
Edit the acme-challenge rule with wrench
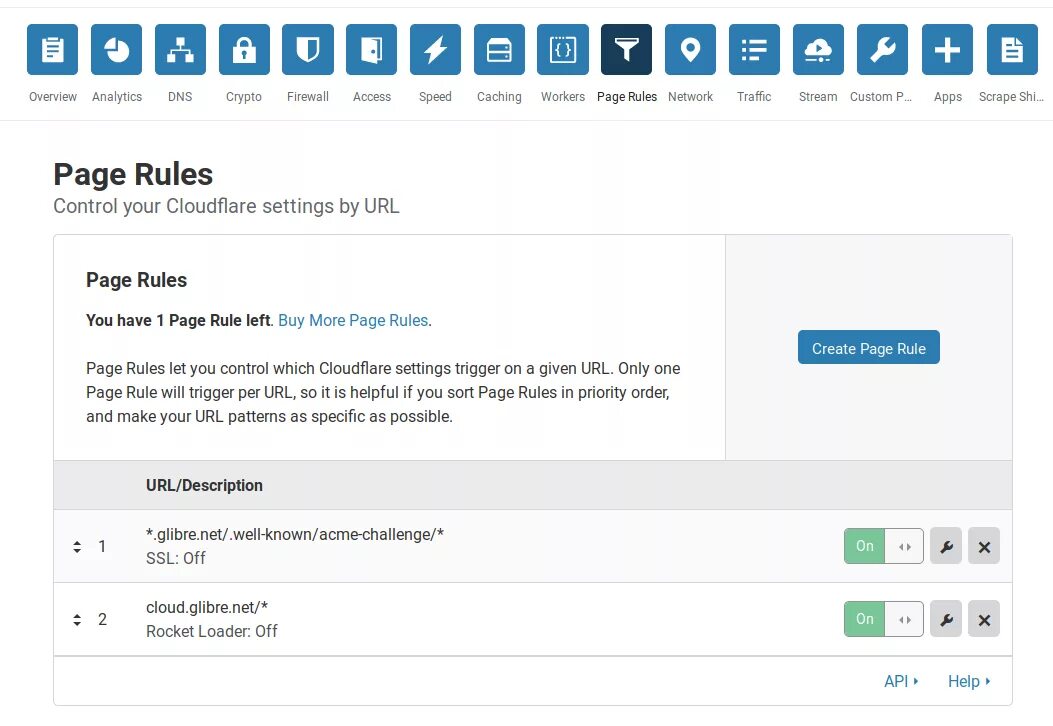click(946, 546)
